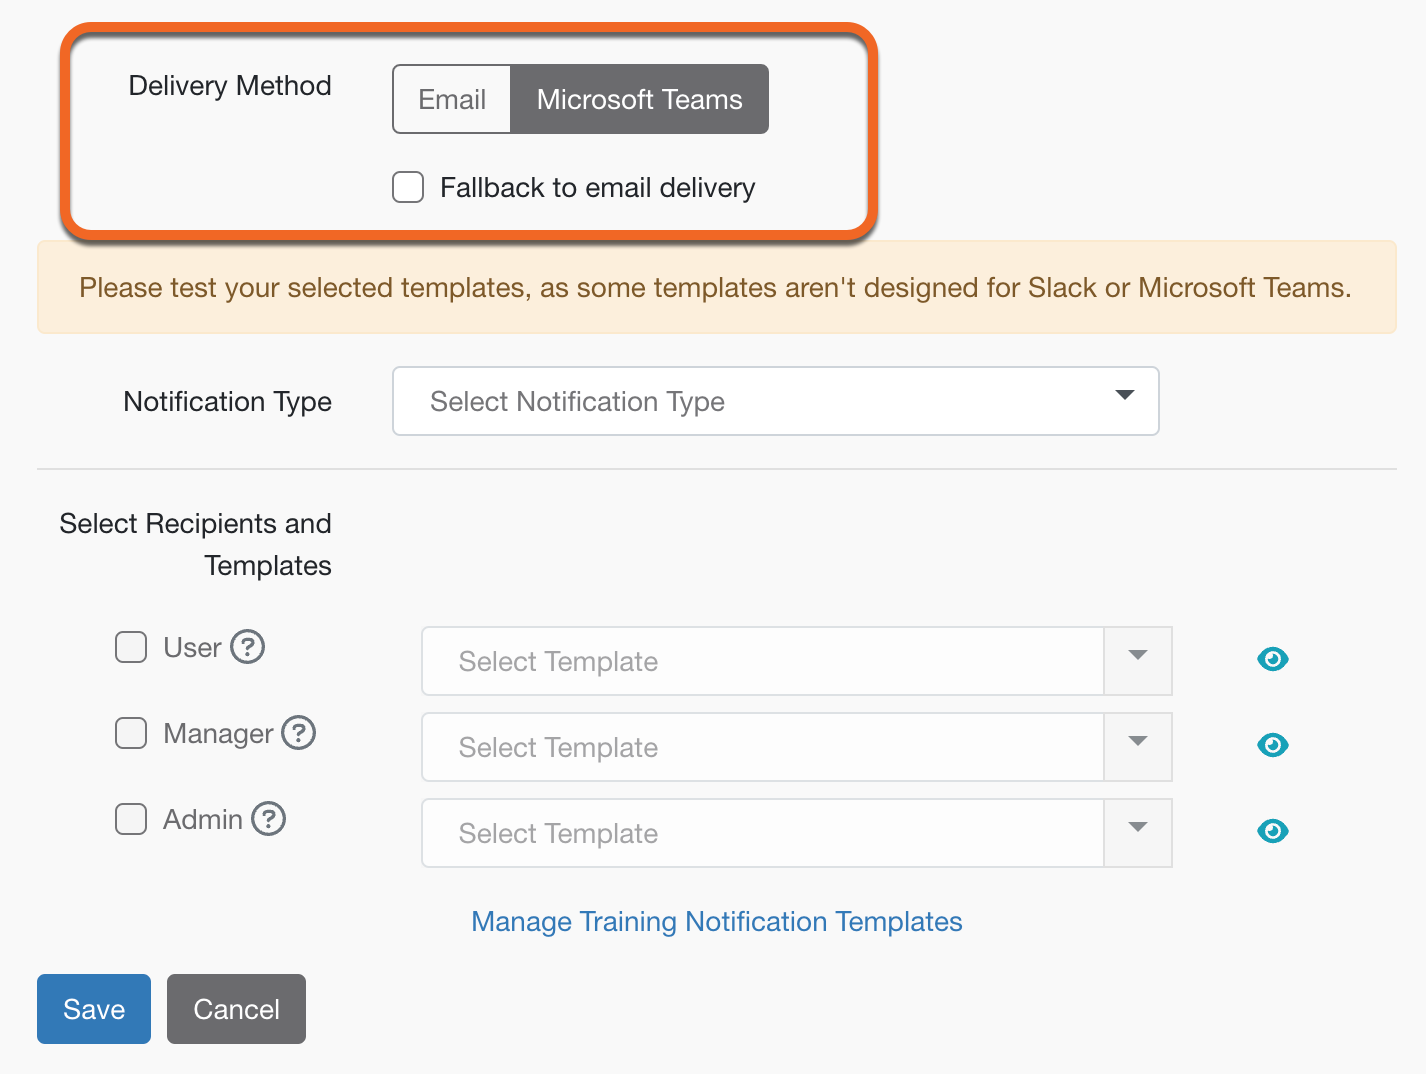Expand the Manager template dropdown arrow
Image resolution: width=1426 pixels, height=1074 pixels.
point(1137,746)
